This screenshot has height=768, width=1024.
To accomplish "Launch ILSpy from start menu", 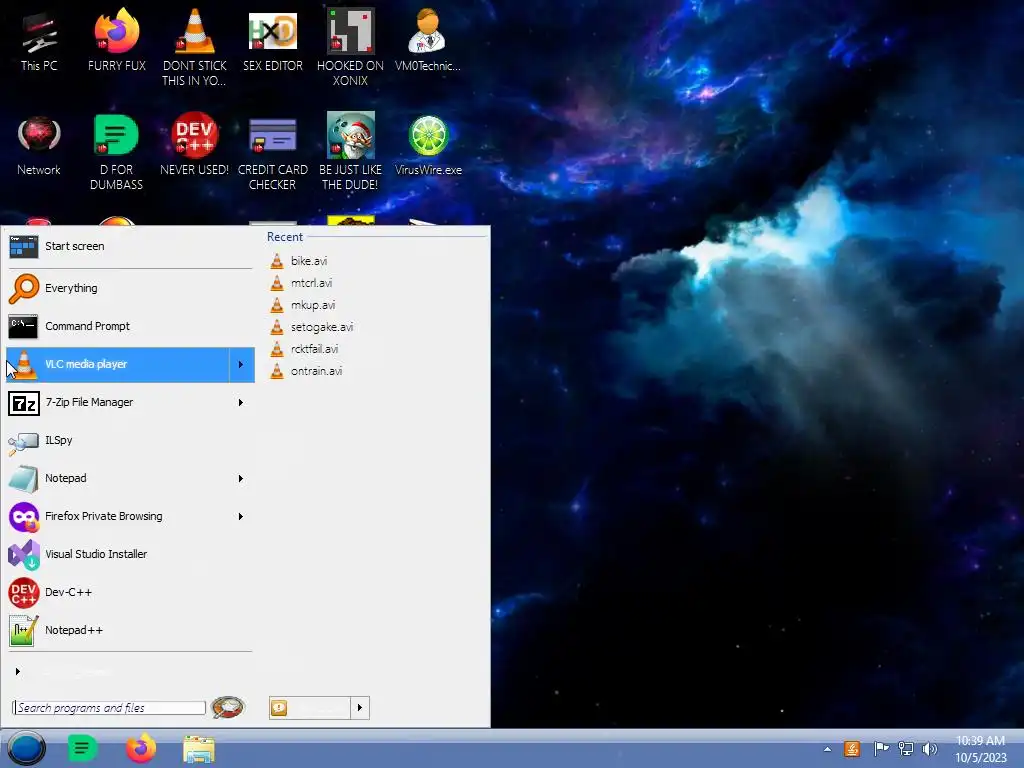I will click(x=130, y=440).
